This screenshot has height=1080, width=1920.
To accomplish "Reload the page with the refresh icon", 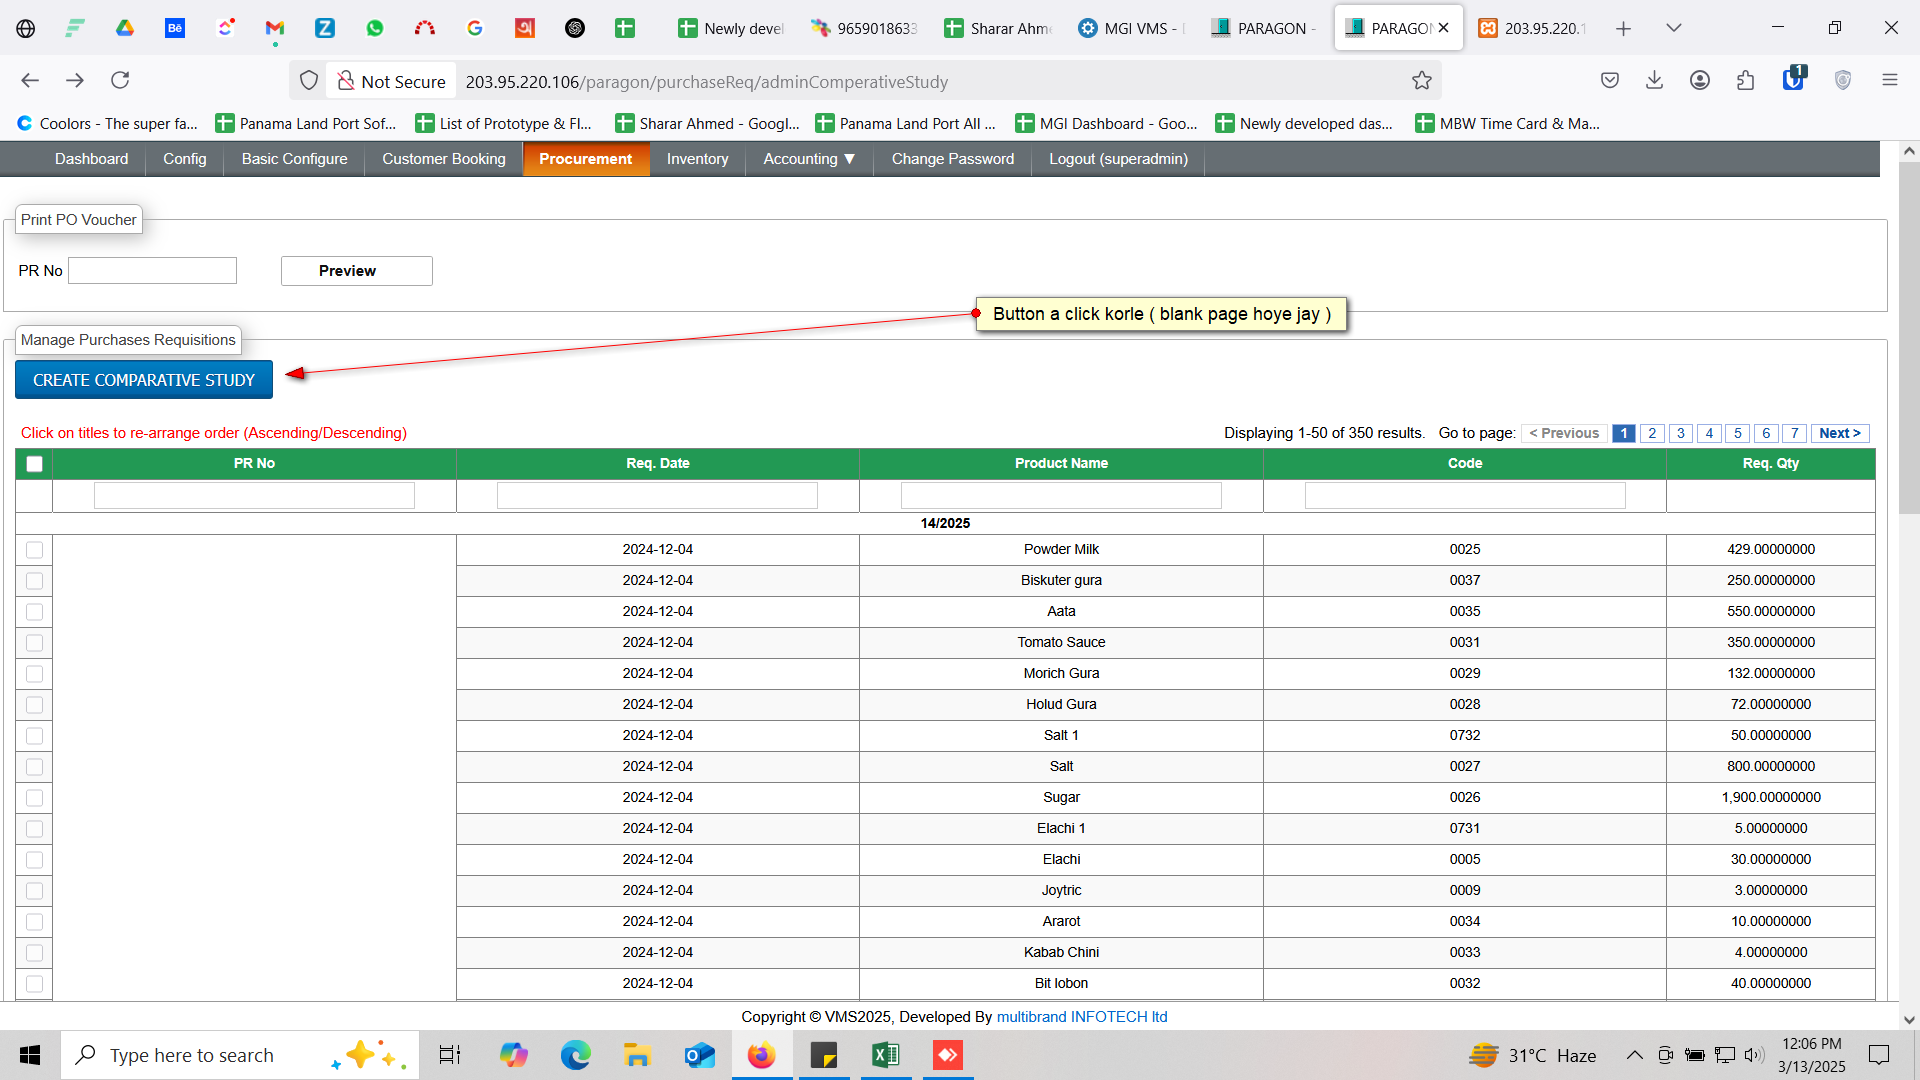I will point(120,80).
